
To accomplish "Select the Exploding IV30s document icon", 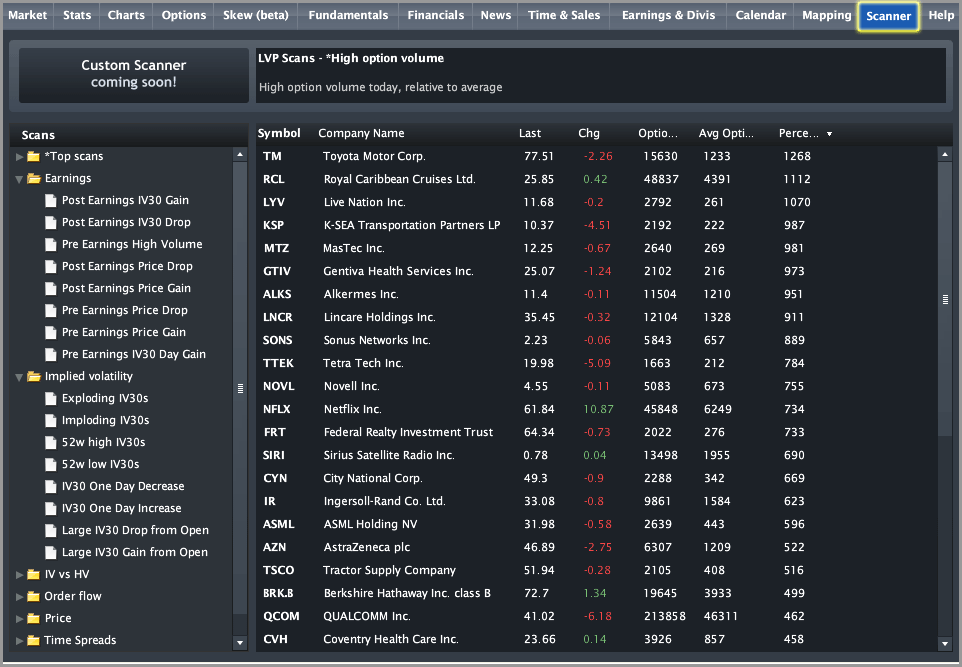I will coord(51,398).
